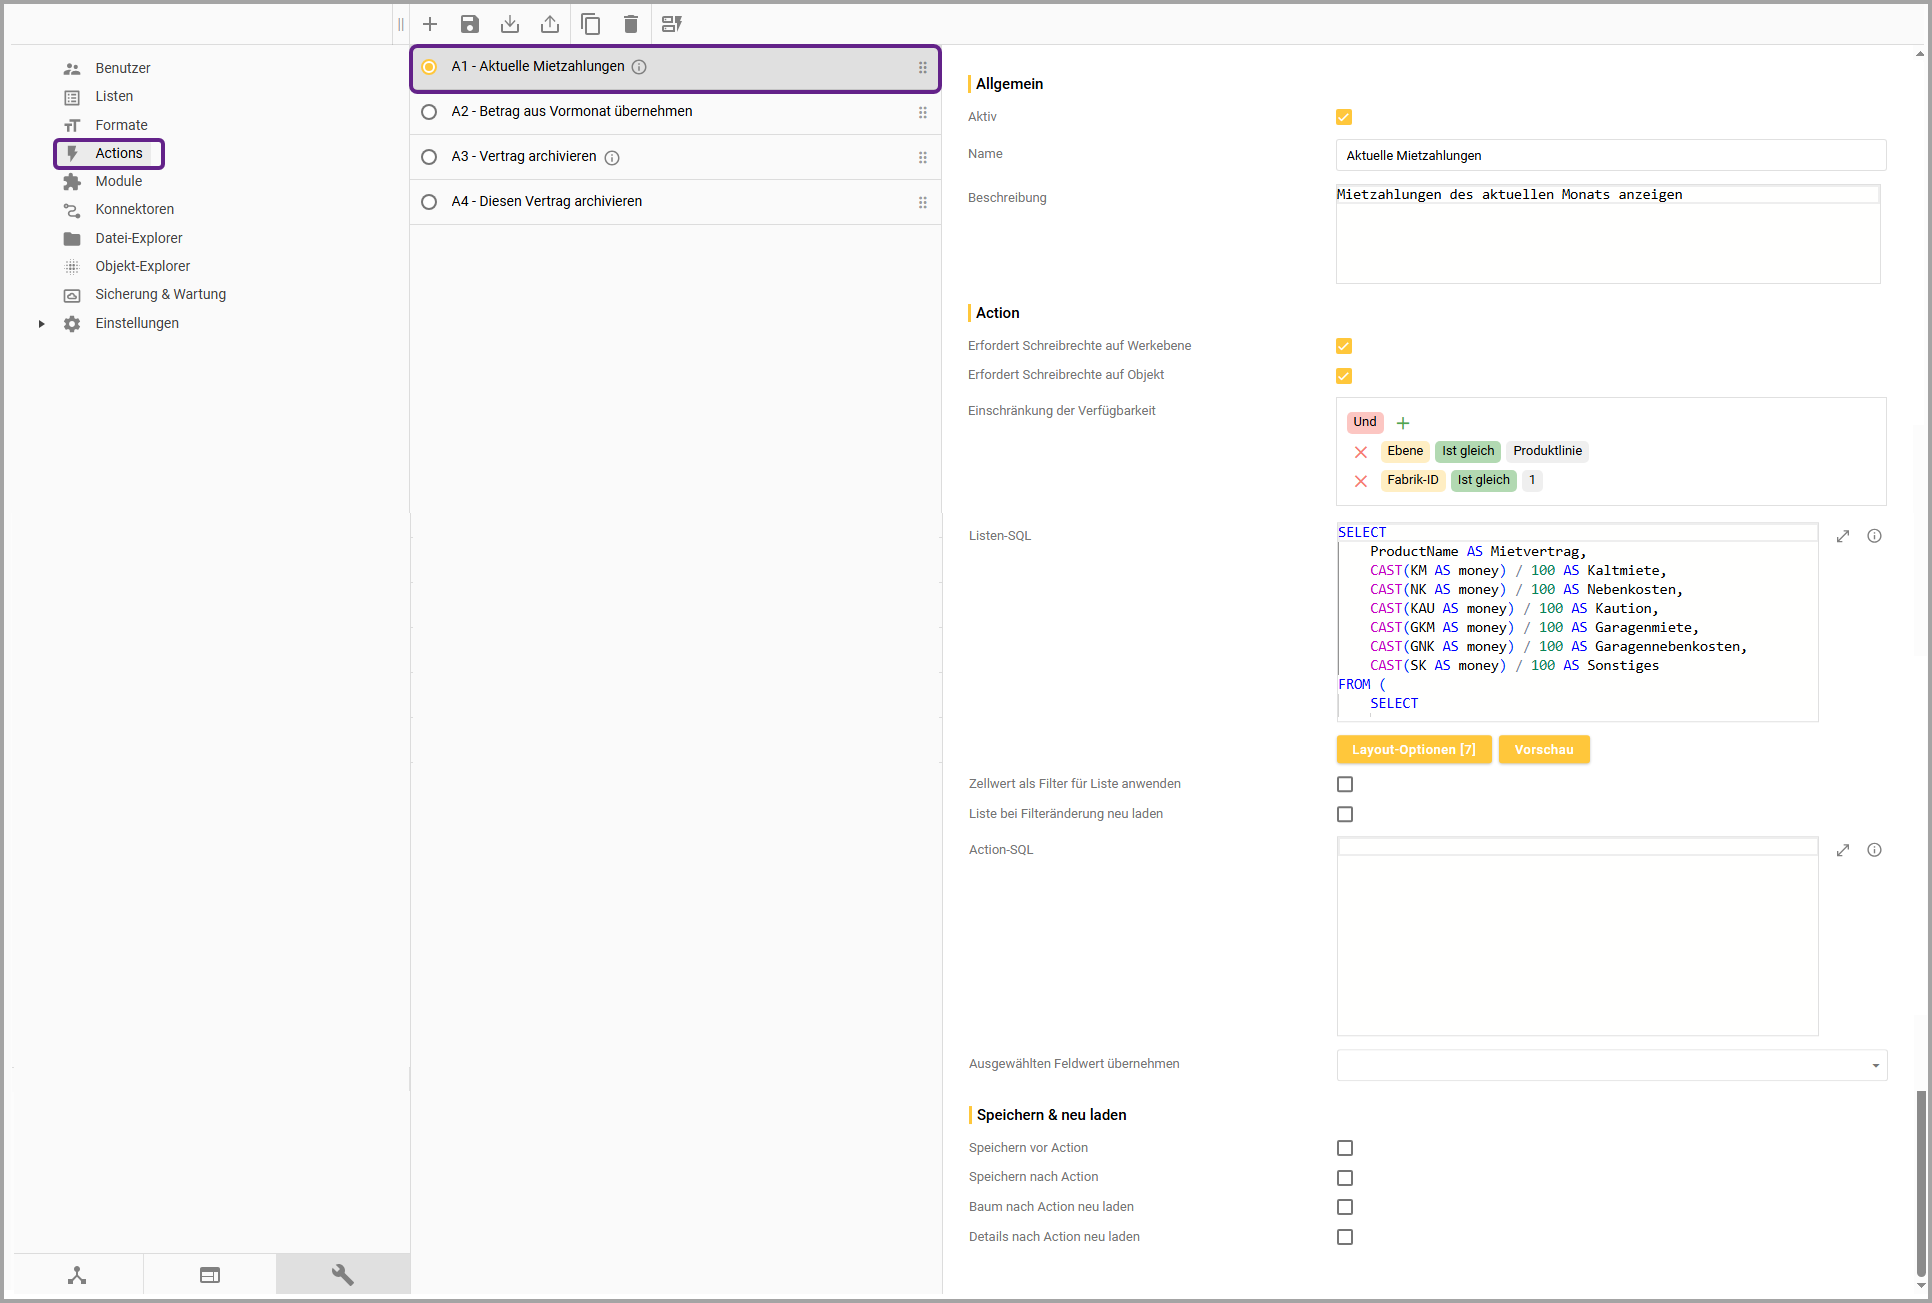Expand the Einstellungen tree node

[x=41, y=324]
